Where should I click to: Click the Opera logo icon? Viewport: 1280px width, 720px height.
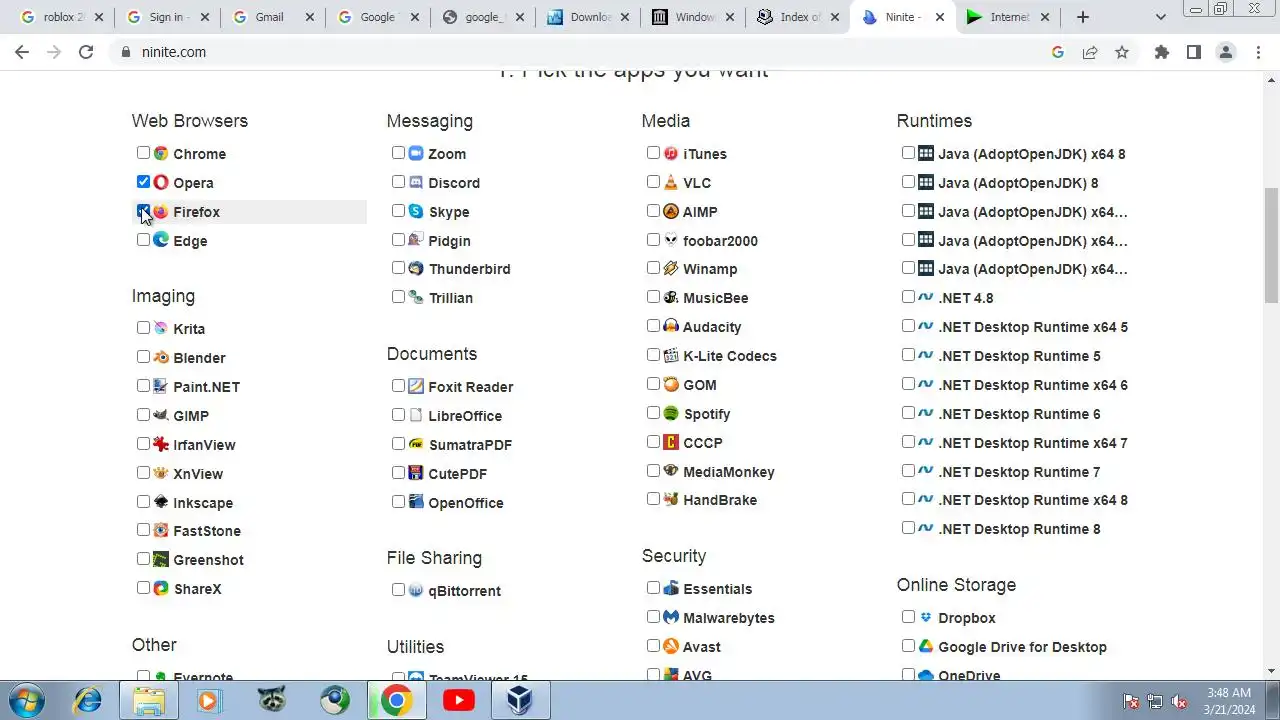[x=161, y=182]
